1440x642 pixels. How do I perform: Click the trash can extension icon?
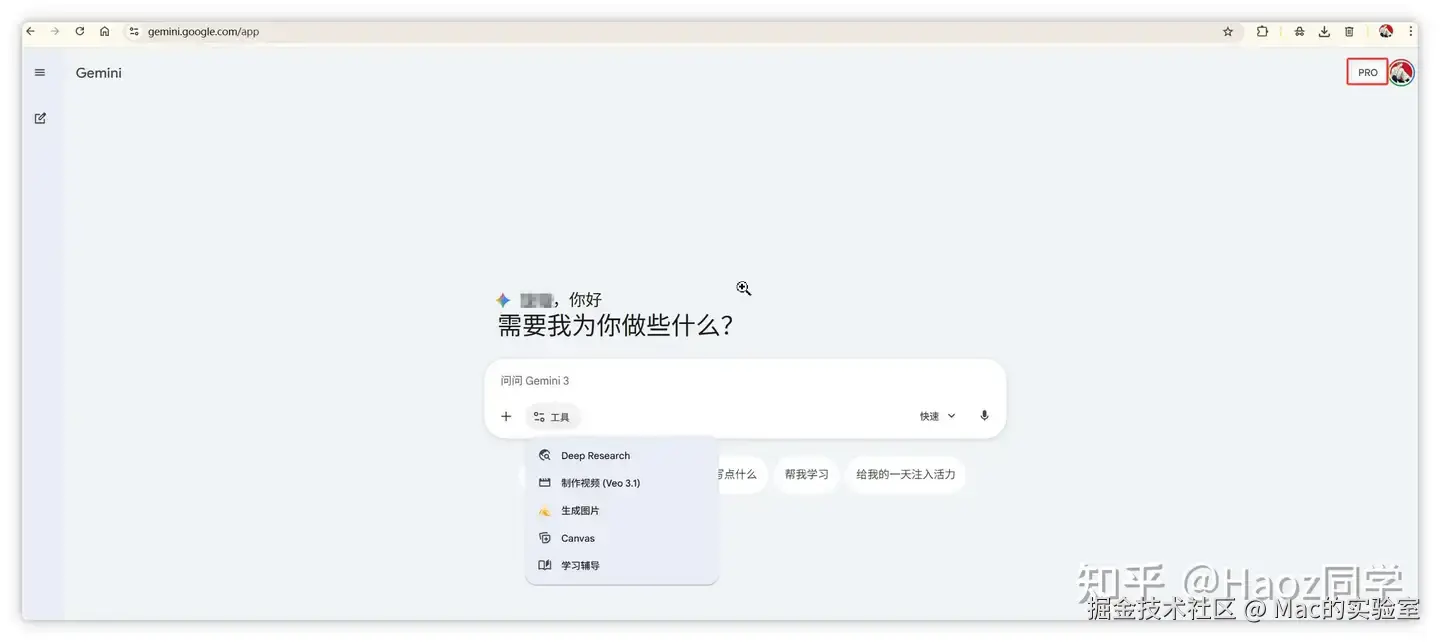coord(1349,31)
